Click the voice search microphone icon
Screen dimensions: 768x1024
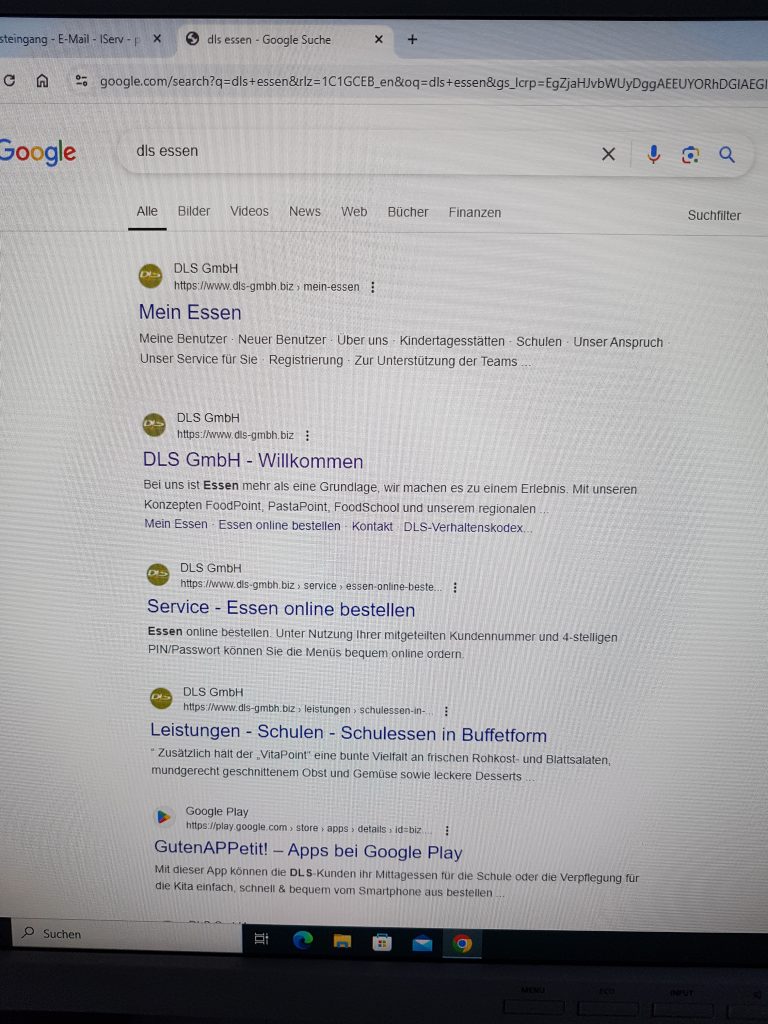[x=653, y=154]
